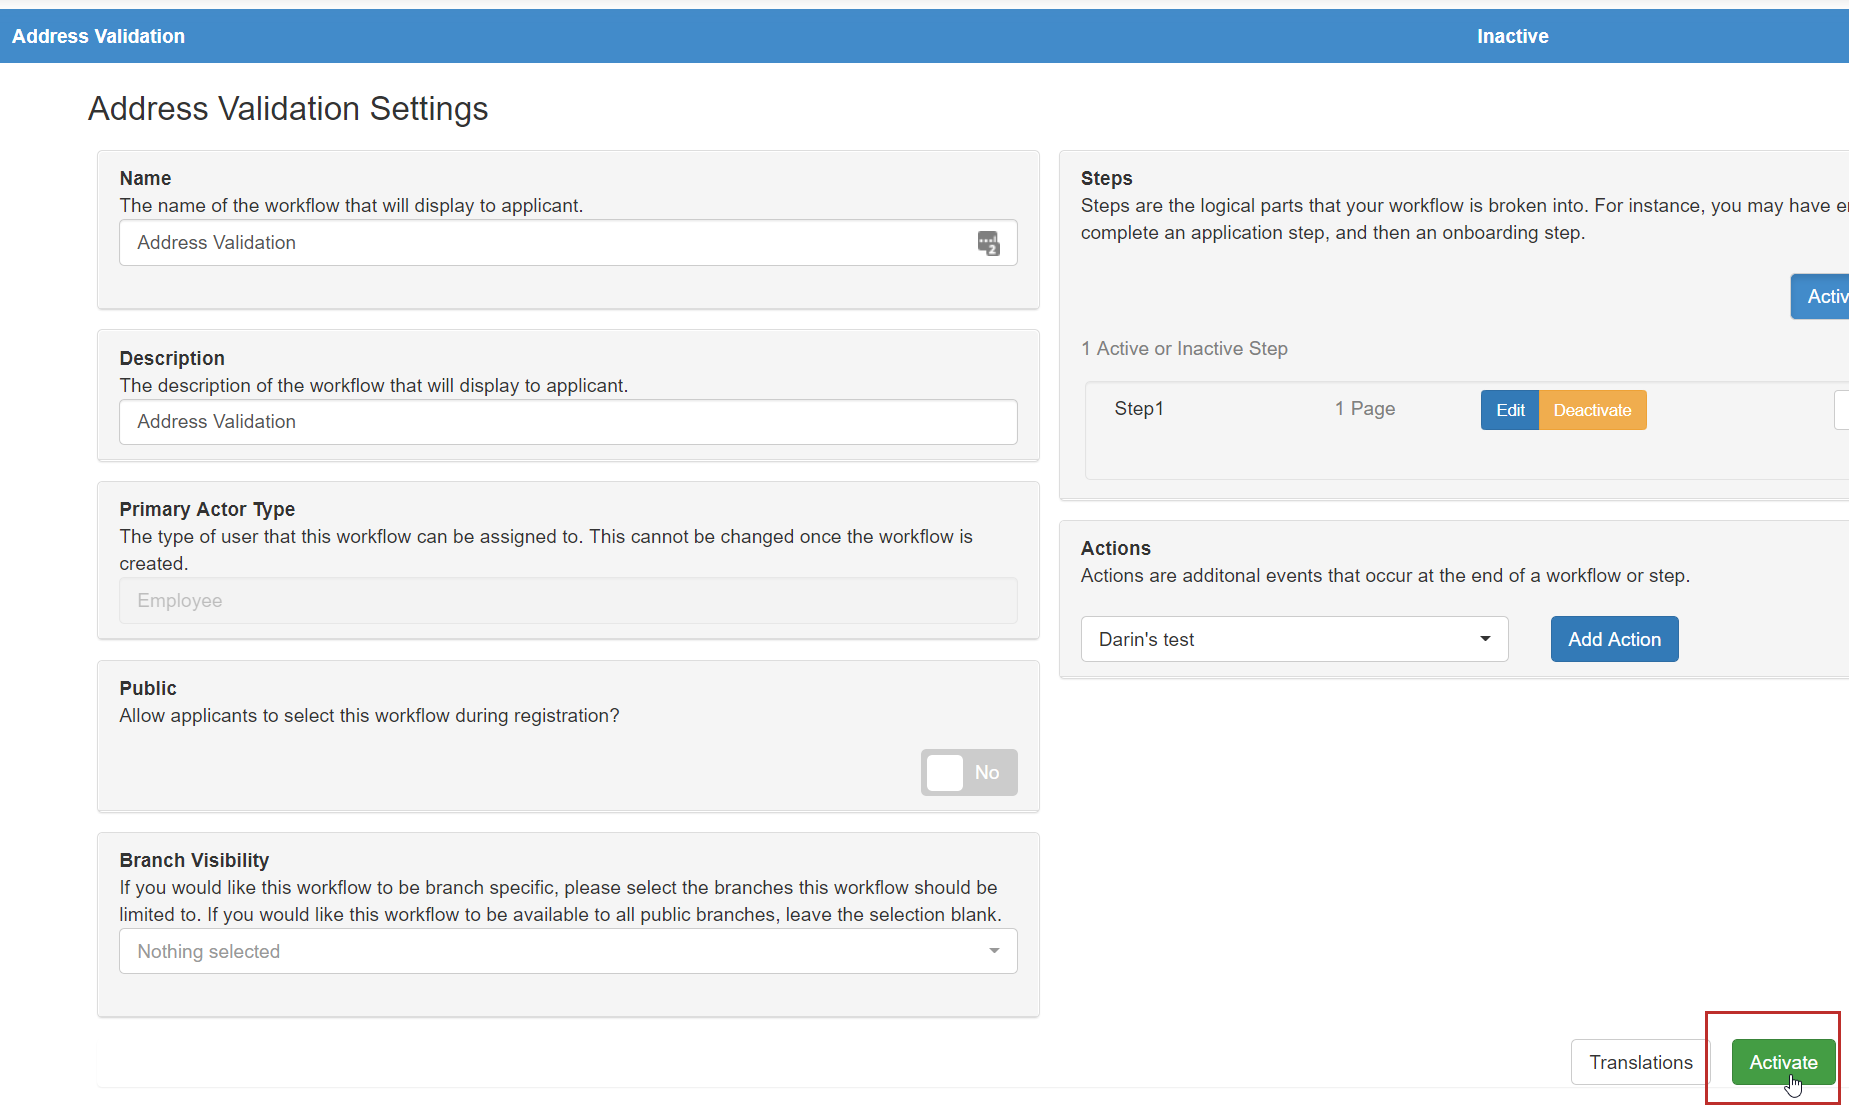Image resolution: width=1849 pixels, height=1106 pixels.
Task: Toggle the Public switch showing No
Action: click(968, 772)
